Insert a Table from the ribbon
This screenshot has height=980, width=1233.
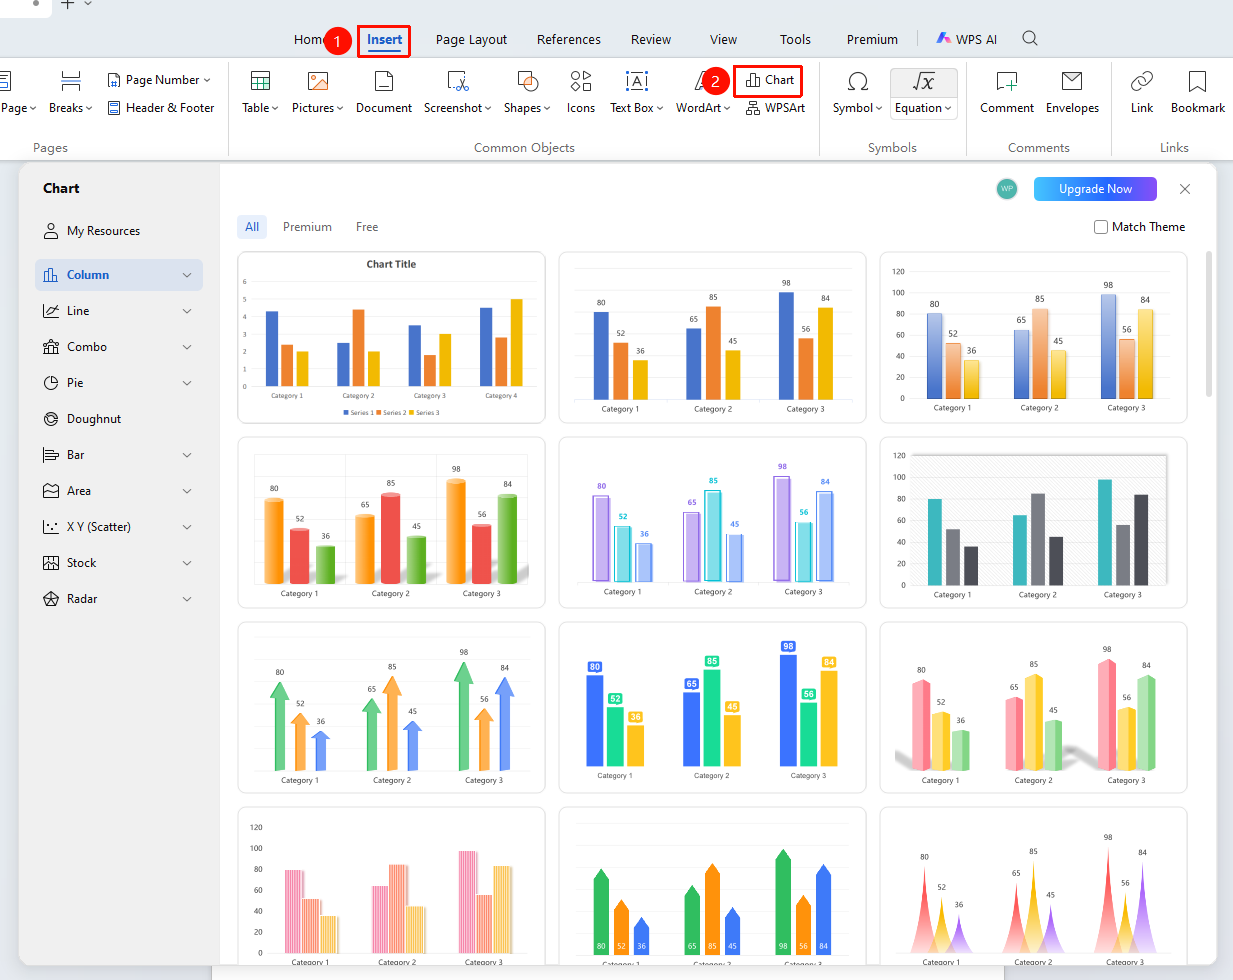pyautogui.click(x=260, y=92)
